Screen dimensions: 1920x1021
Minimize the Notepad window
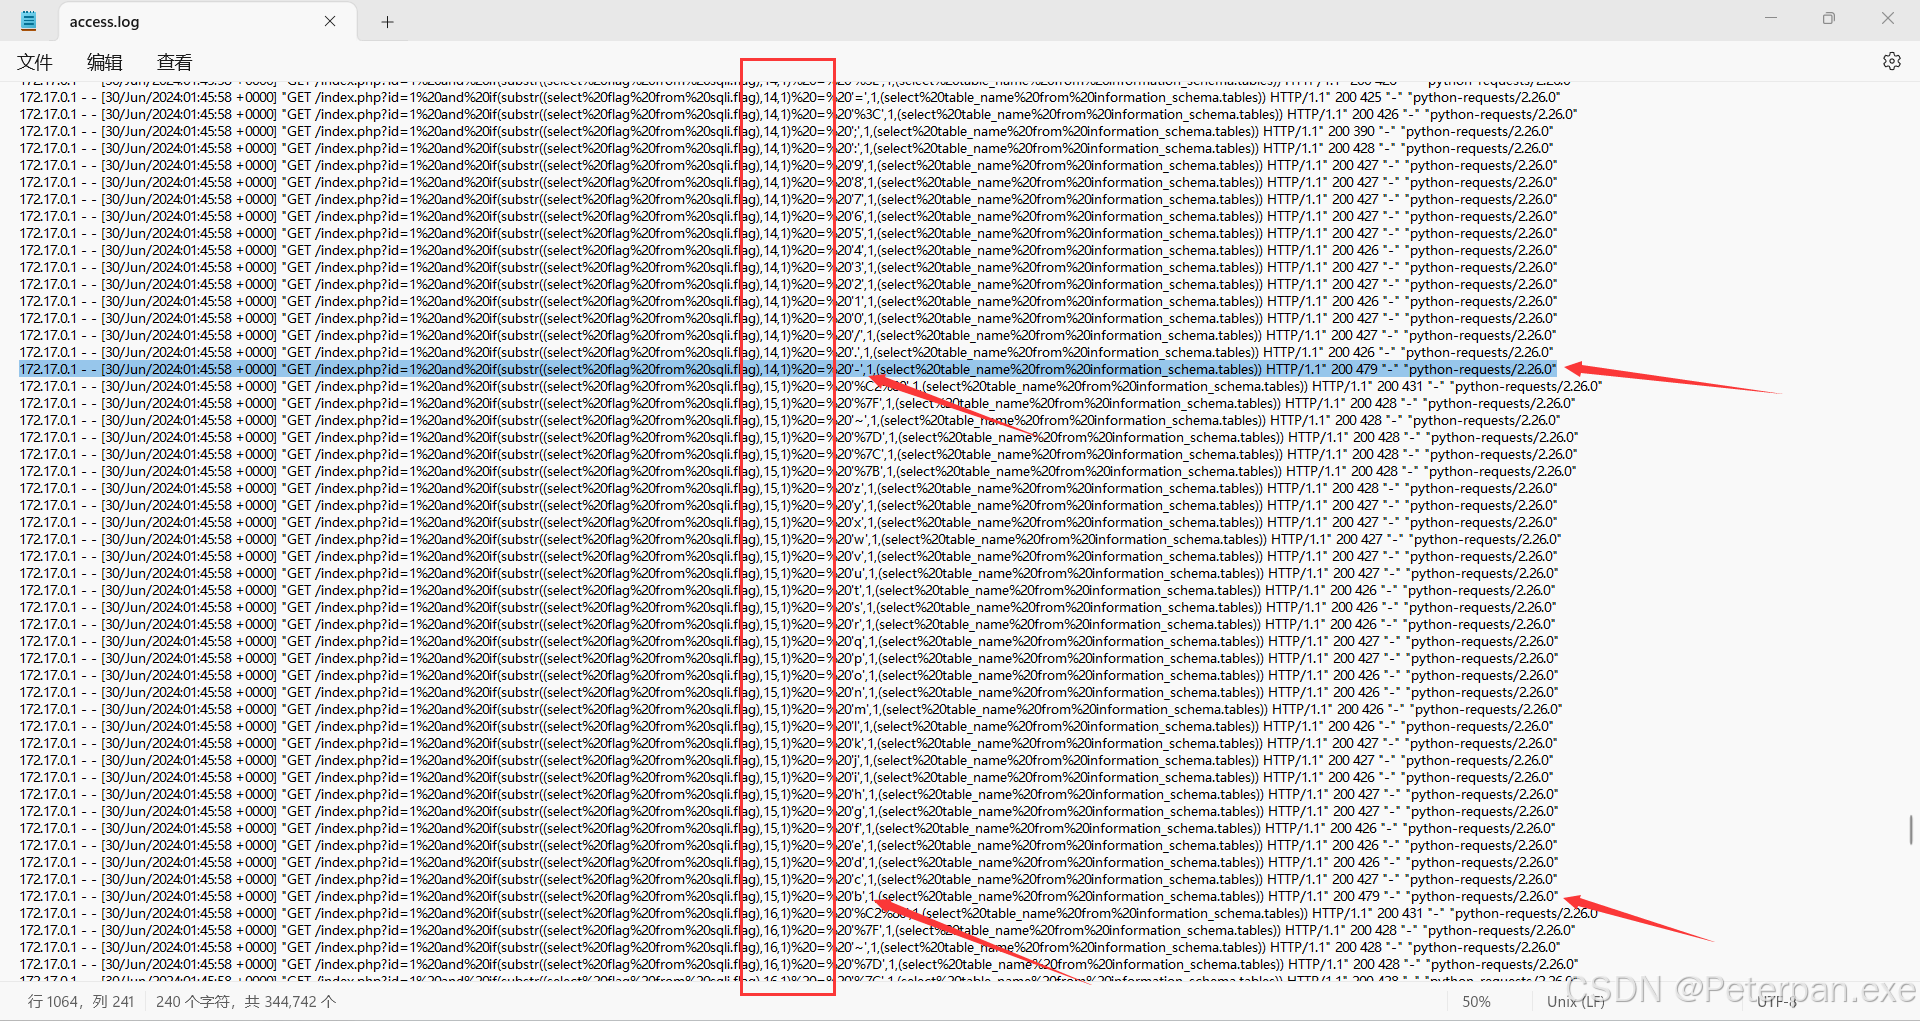pos(1771,18)
